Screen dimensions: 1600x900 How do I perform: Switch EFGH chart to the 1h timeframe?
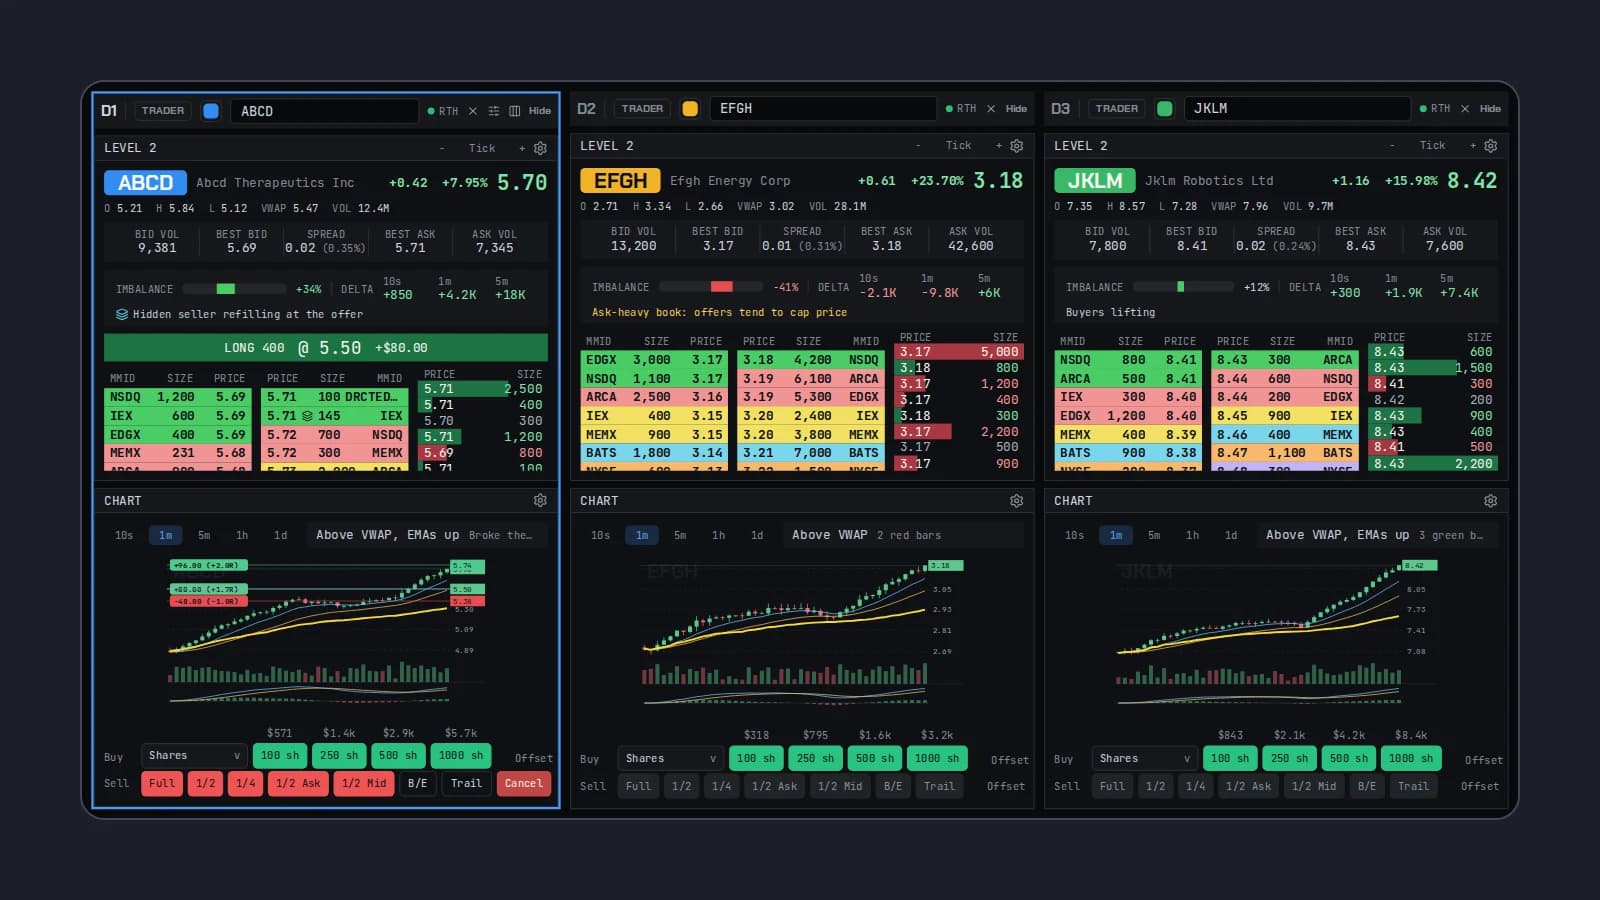[718, 535]
